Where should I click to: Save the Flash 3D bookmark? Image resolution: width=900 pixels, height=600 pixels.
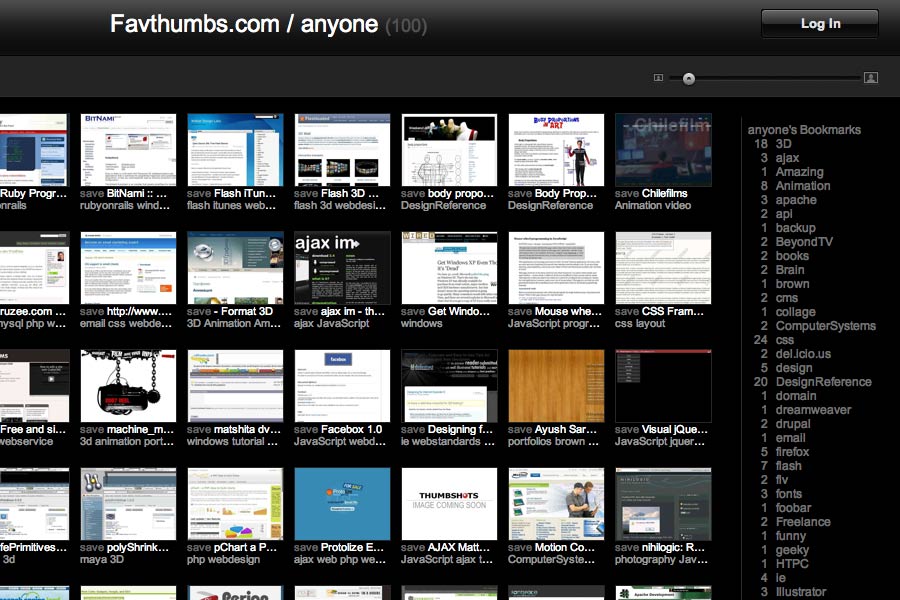[305, 193]
